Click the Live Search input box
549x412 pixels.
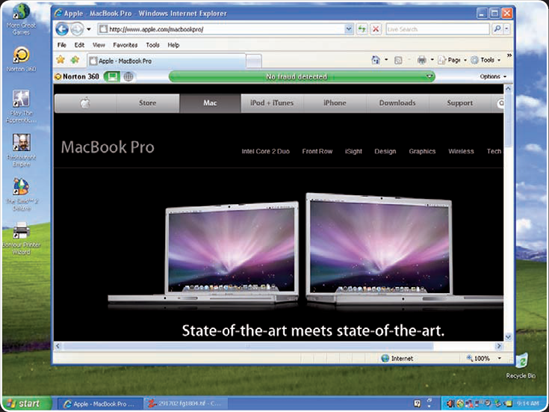tap(437, 29)
